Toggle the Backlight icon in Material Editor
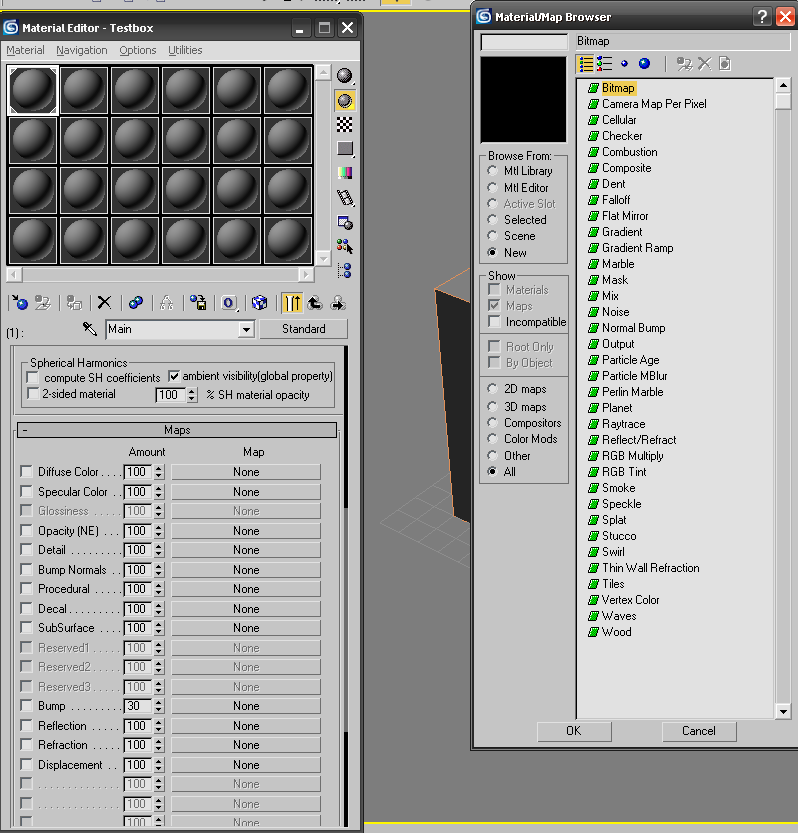Screen dimensions: 798x833 coord(344,100)
